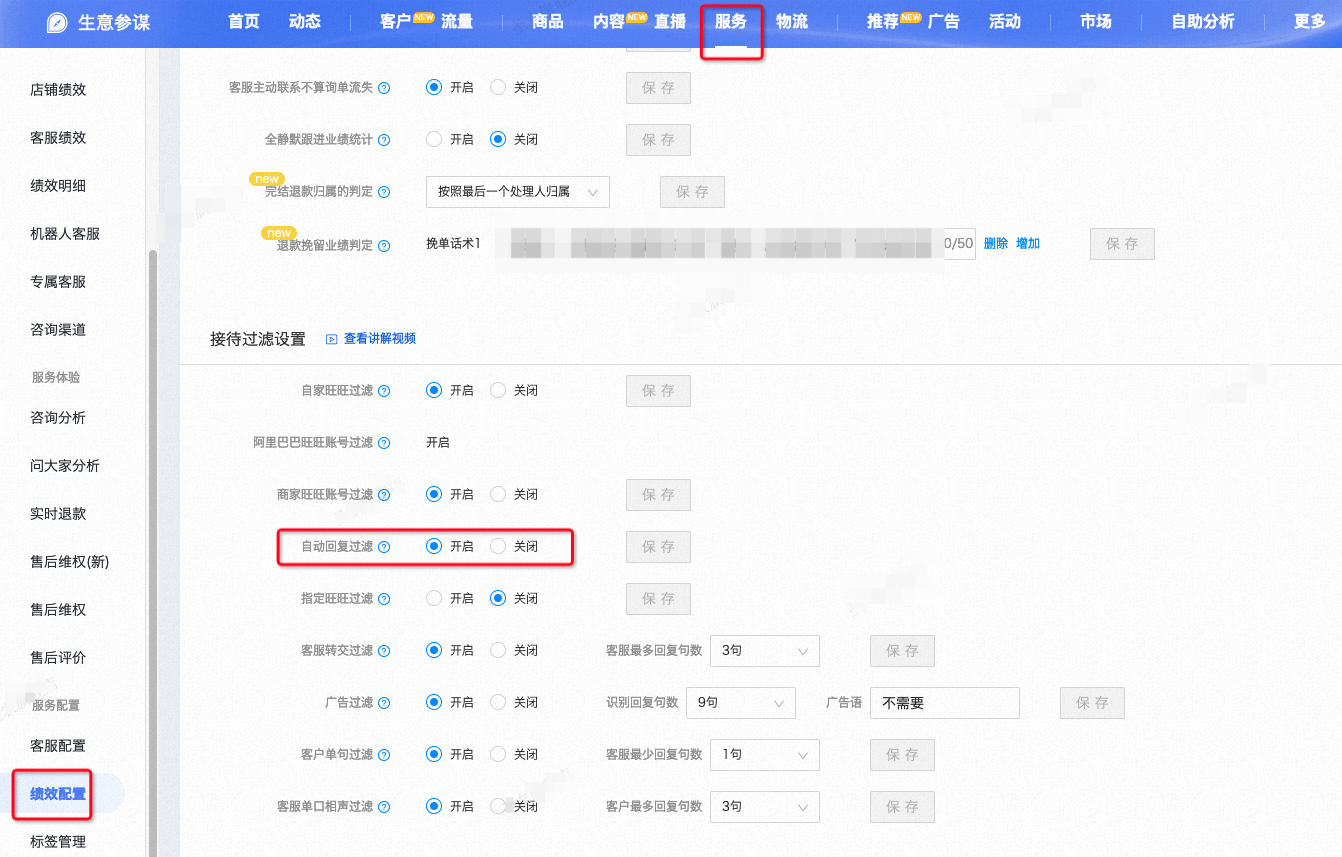Open the 服务 navigation tab
1342x857 pixels.
[x=731, y=21]
